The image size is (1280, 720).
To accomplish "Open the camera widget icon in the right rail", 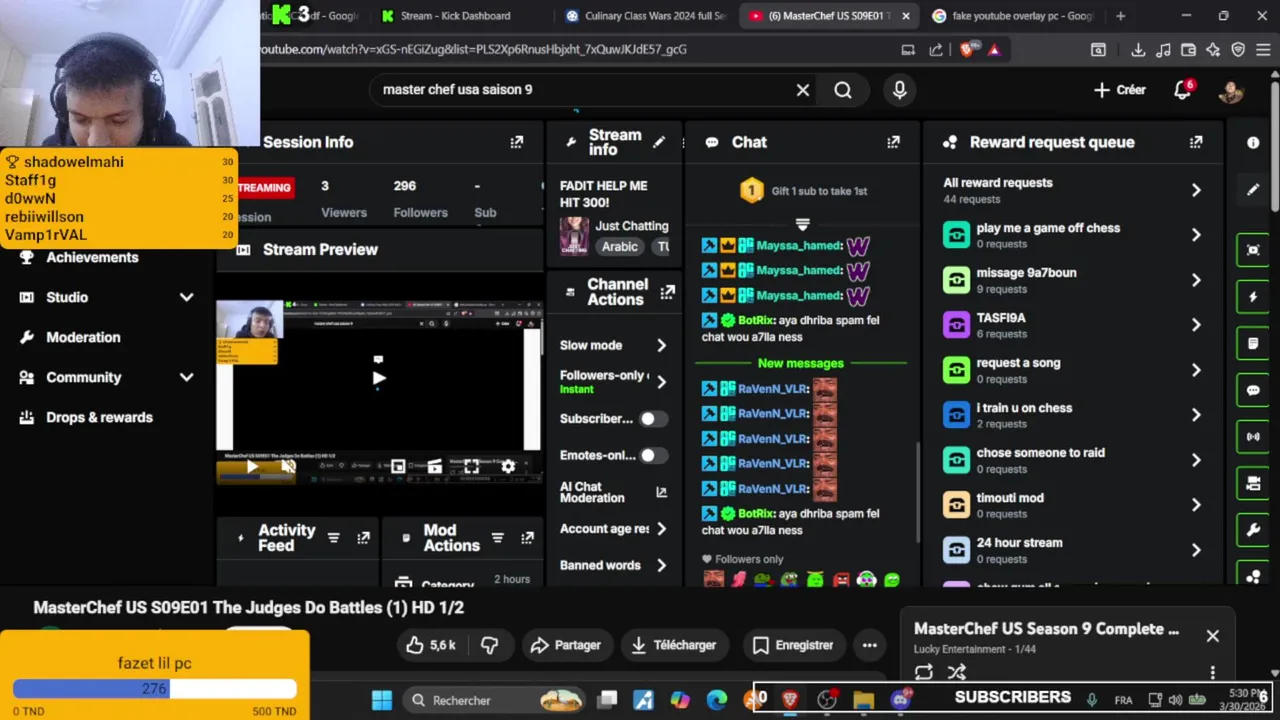I will [x=1253, y=484].
